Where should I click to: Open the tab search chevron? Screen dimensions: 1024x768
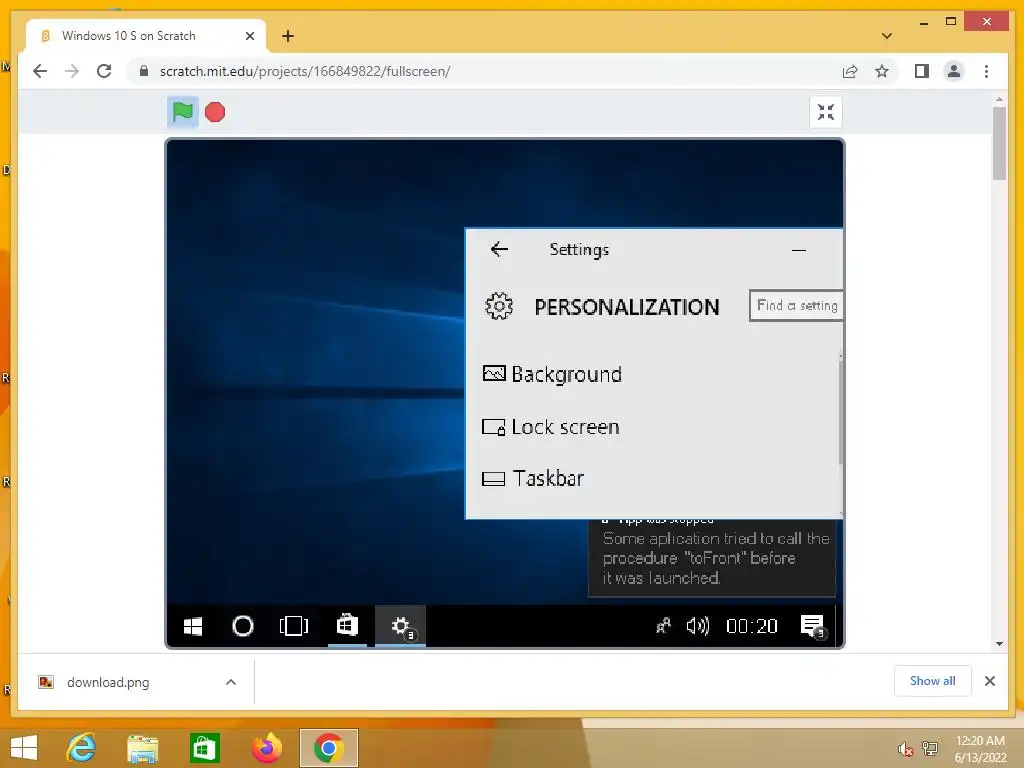click(x=886, y=36)
